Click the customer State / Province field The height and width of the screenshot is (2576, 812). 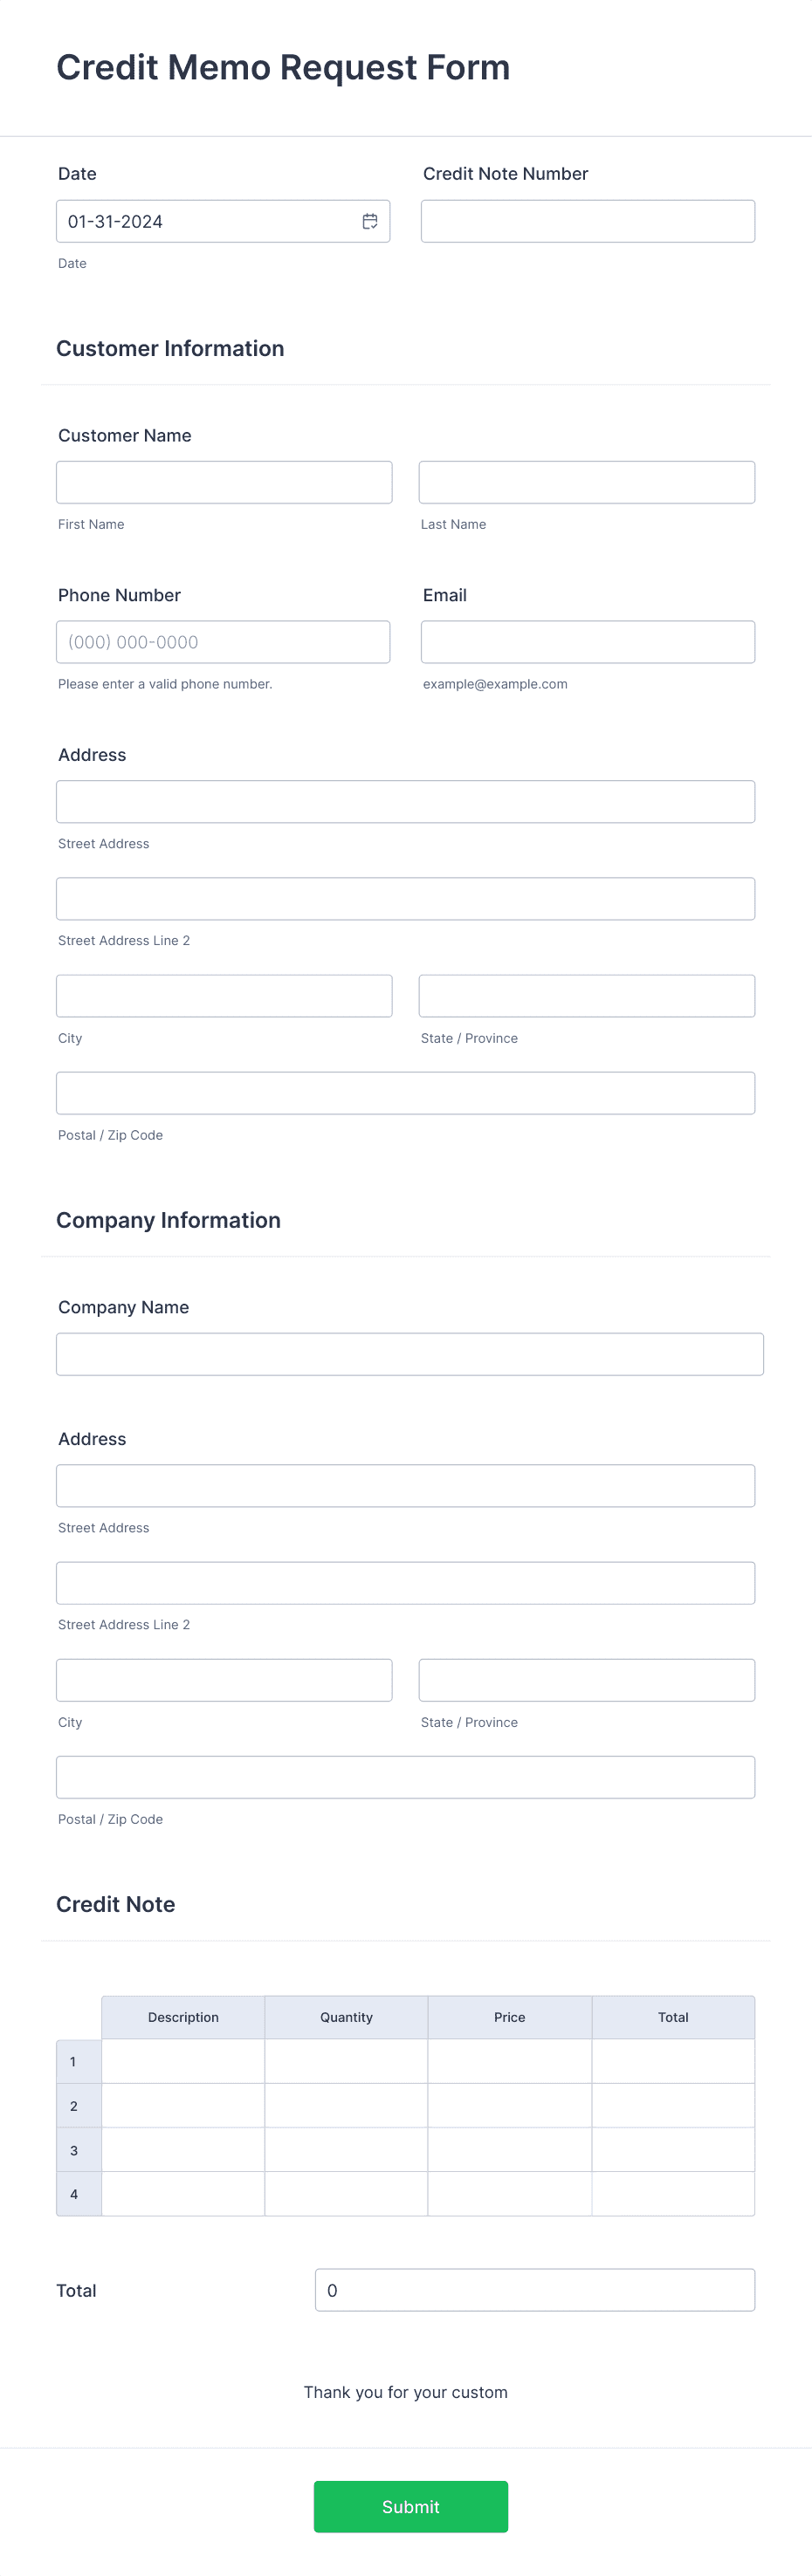[587, 995]
